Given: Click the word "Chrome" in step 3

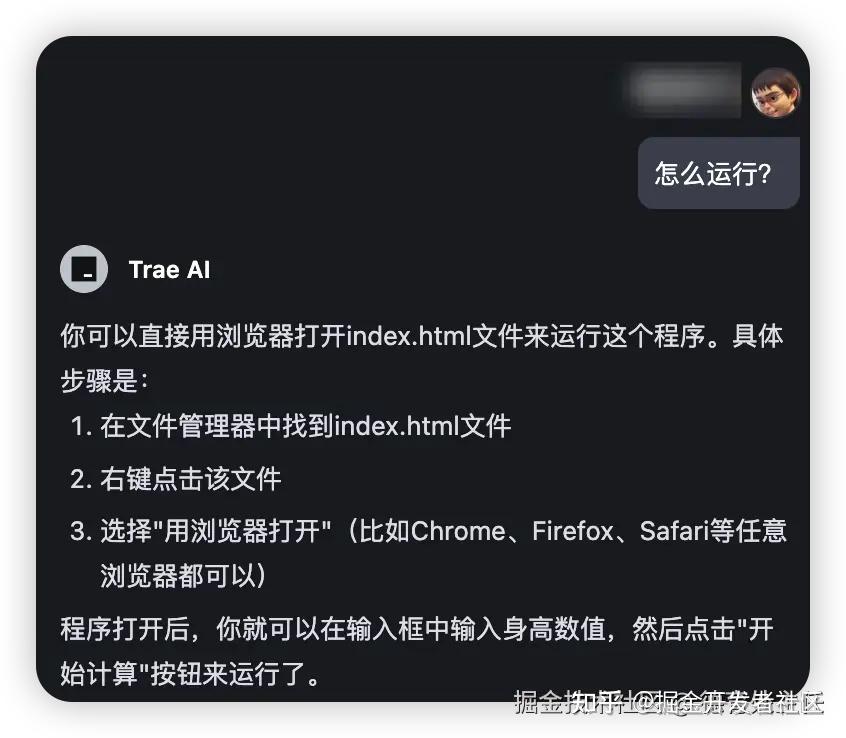Looking at the screenshot, I should click(458, 531).
